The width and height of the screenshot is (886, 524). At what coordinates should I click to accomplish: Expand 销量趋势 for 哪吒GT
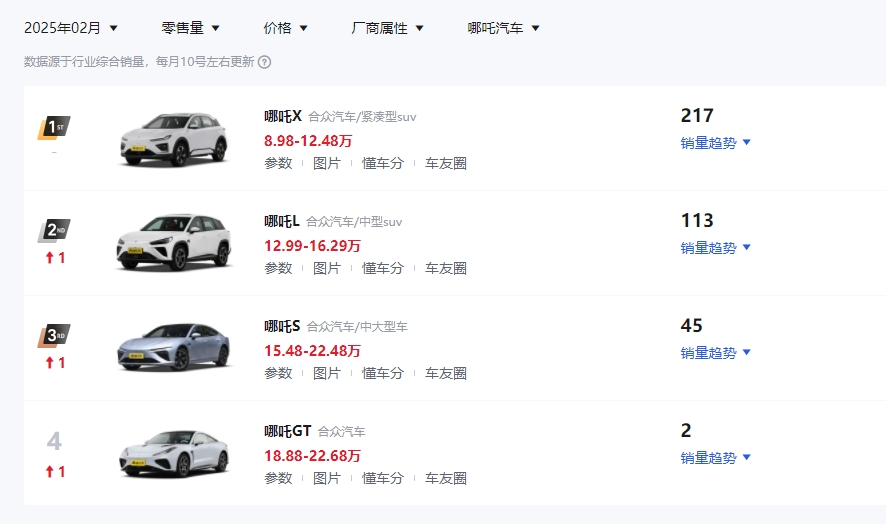715,458
